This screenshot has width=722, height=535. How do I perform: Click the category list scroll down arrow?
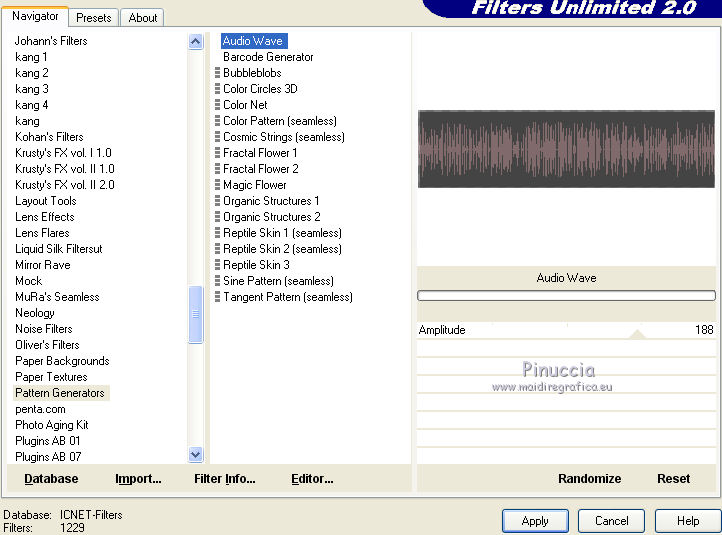(196, 454)
